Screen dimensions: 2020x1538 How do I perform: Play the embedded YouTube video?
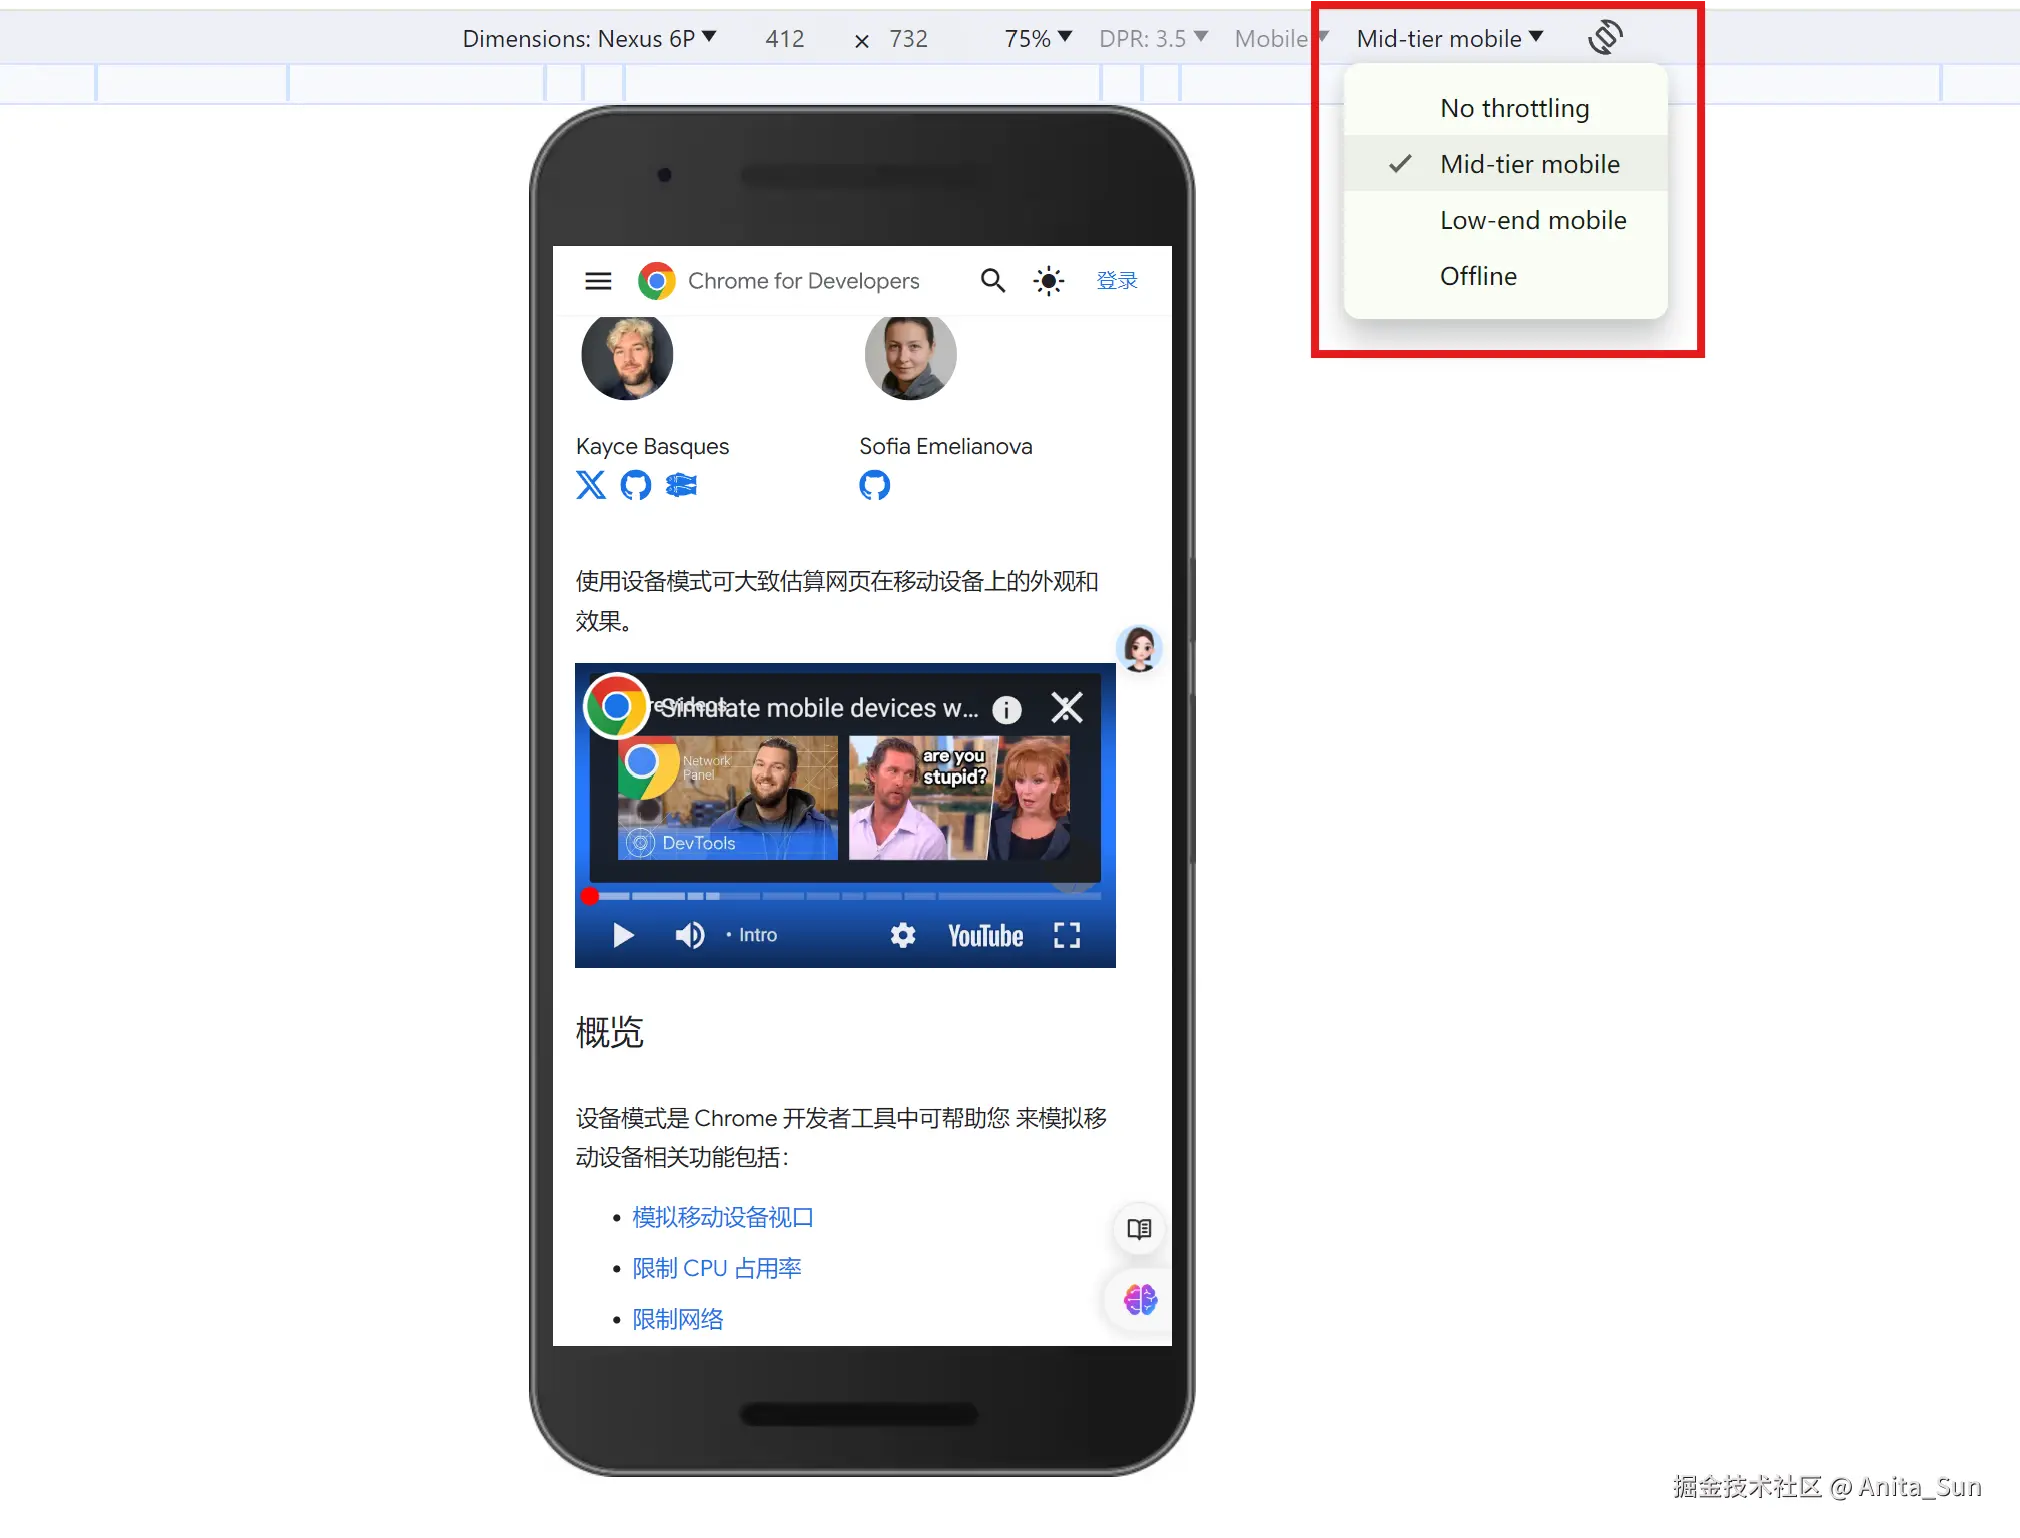point(623,935)
